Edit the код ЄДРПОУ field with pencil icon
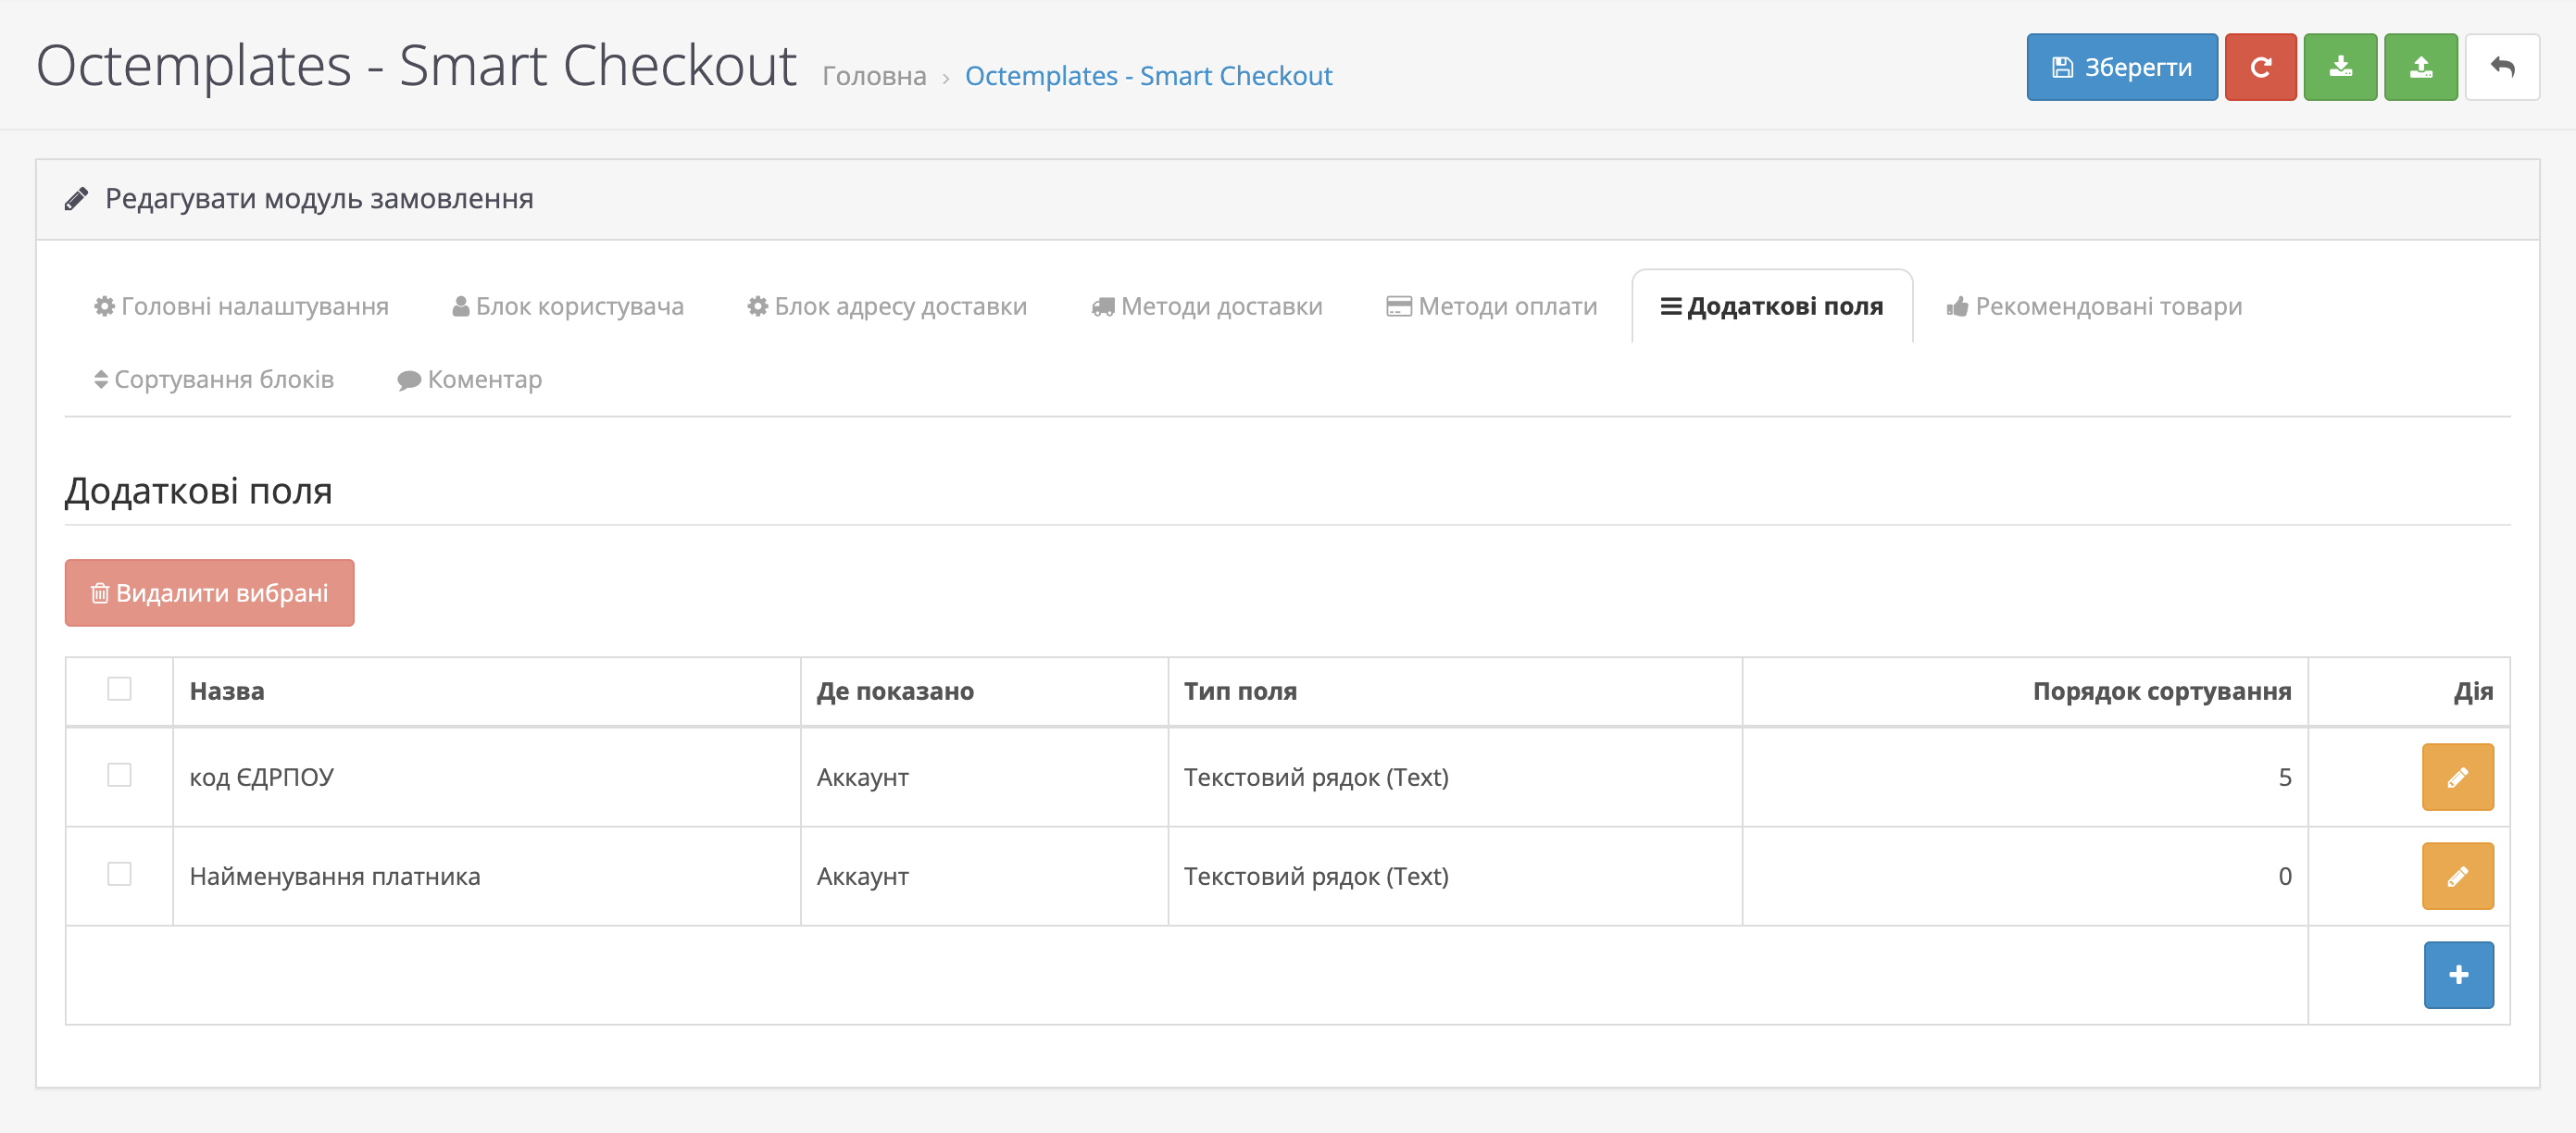The image size is (2576, 1133). (x=2457, y=777)
